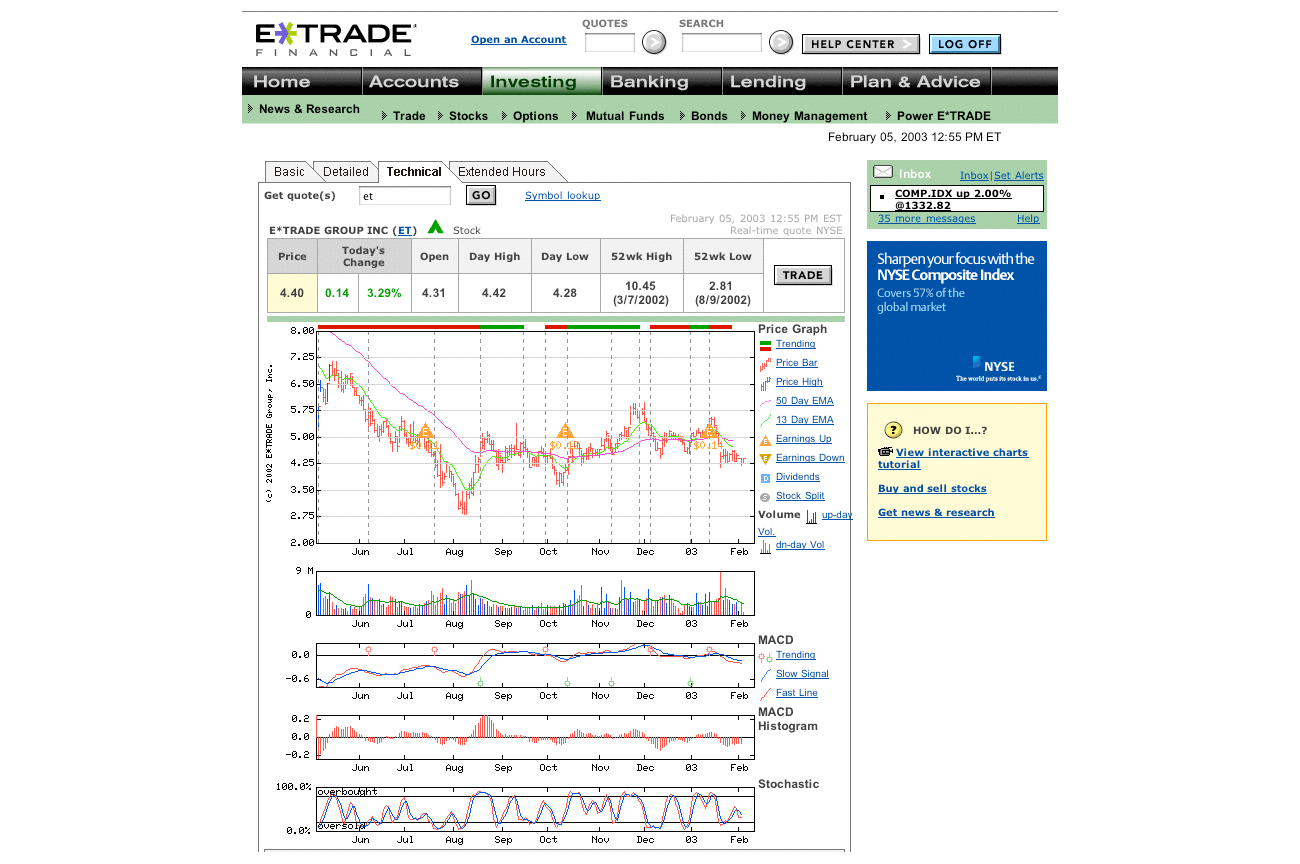The width and height of the screenshot is (1300, 864).
Task: Click the Open an Account link
Action: coord(518,40)
